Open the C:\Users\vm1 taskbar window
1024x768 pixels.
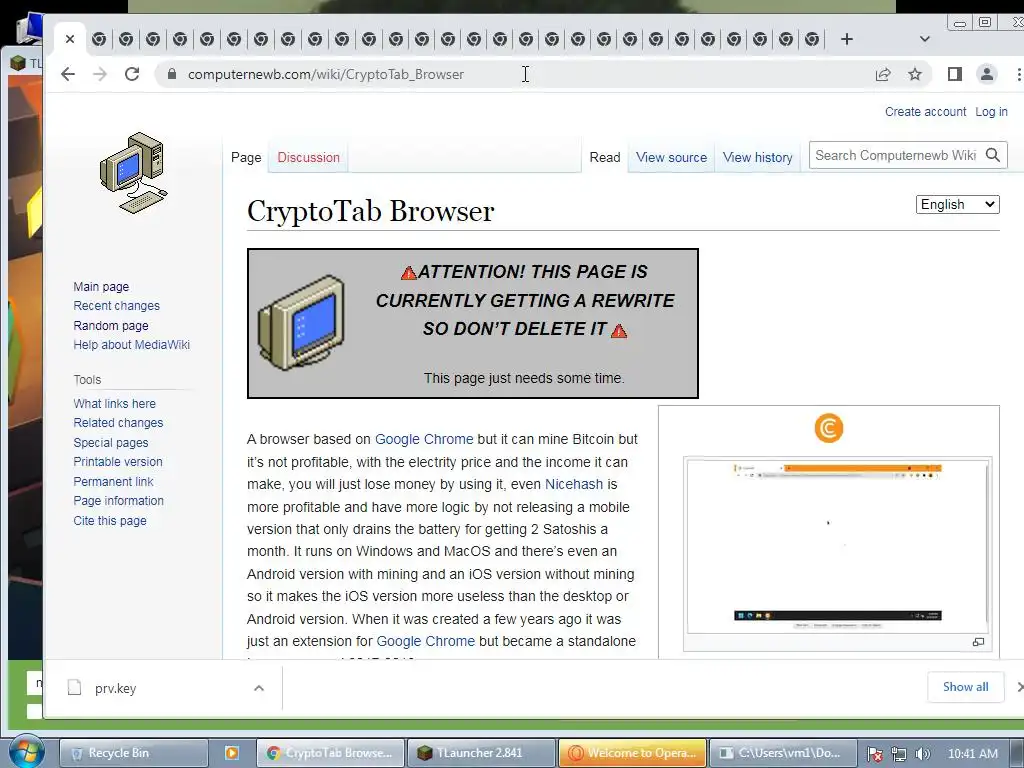(x=783, y=753)
